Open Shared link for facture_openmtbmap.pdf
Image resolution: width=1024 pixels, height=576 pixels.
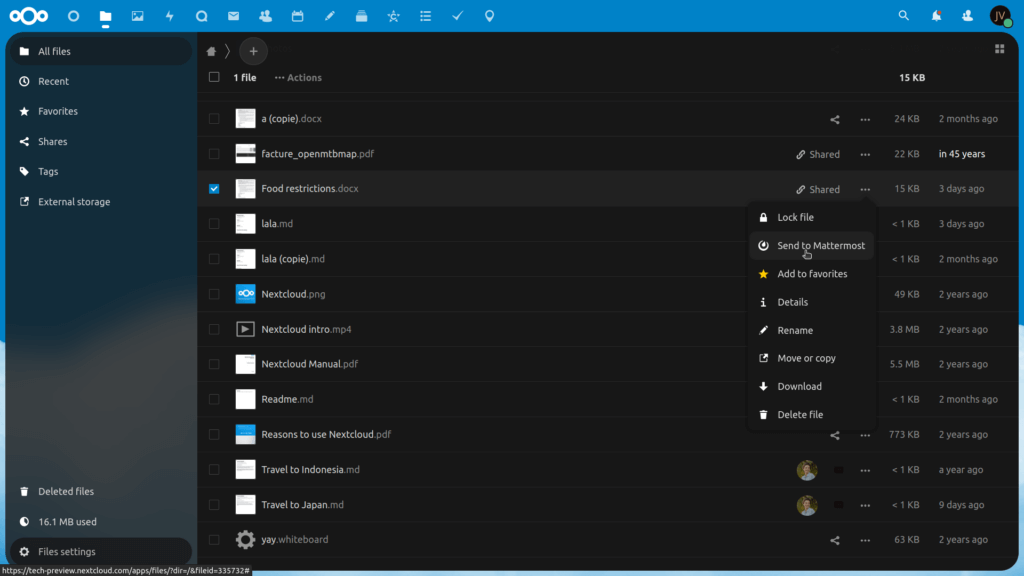coord(818,155)
